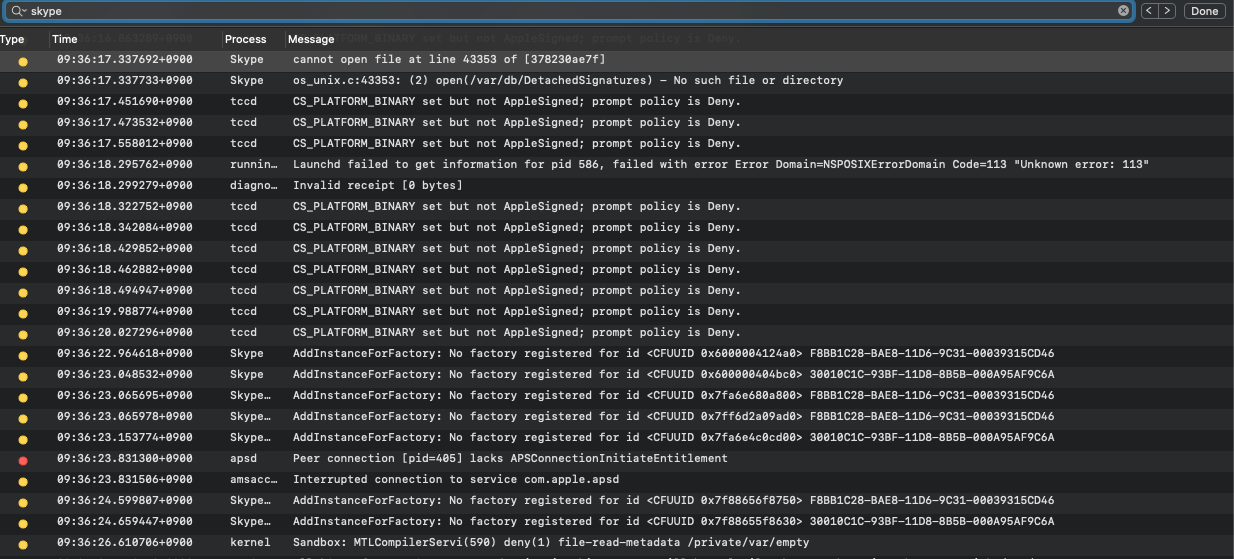The image size is (1234, 559).
Task: Clear the 'skype' search text
Action: (1123, 11)
